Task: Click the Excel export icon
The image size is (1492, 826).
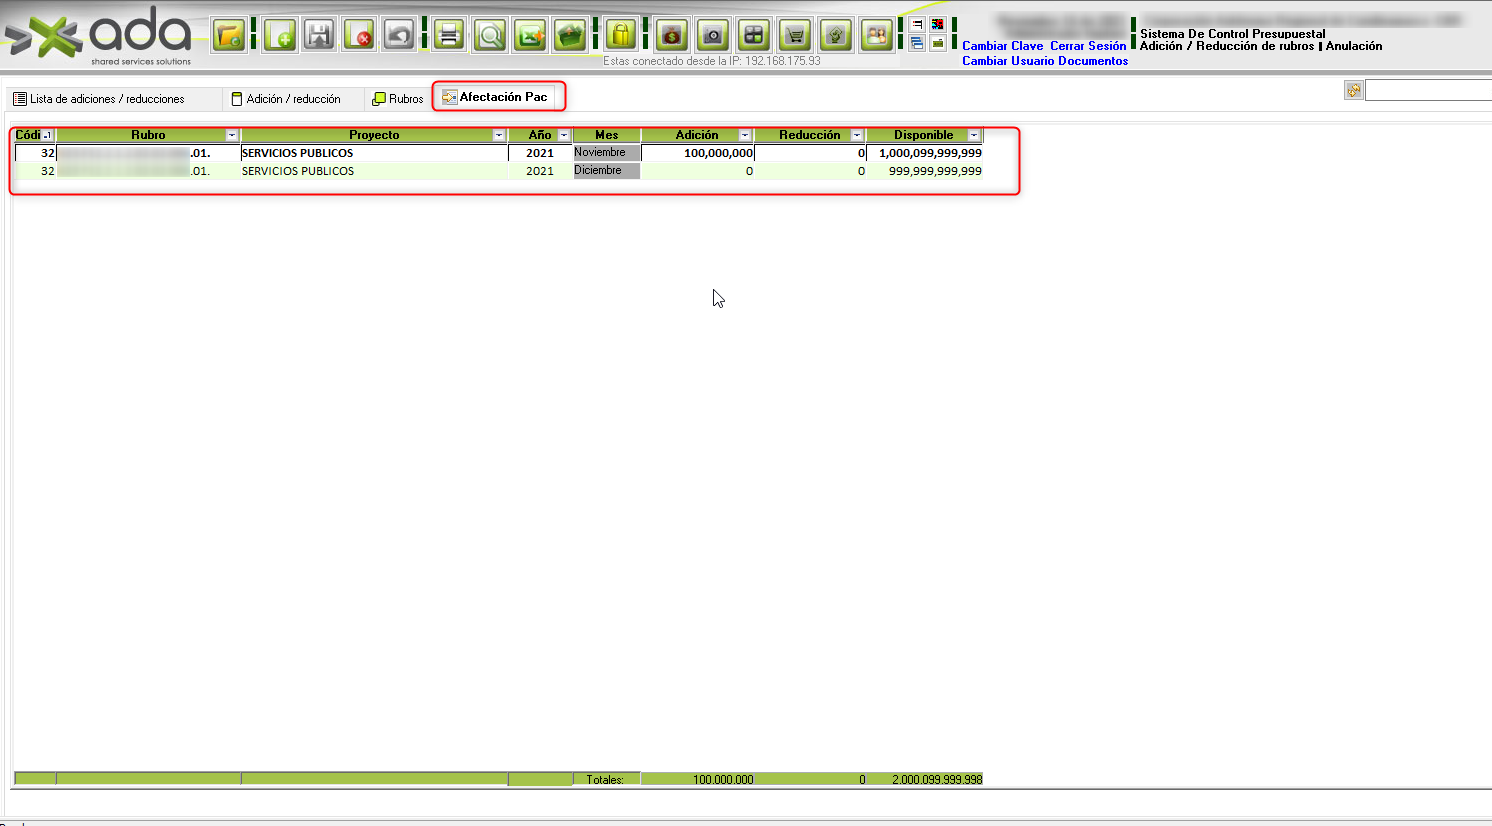Action: [530, 36]
